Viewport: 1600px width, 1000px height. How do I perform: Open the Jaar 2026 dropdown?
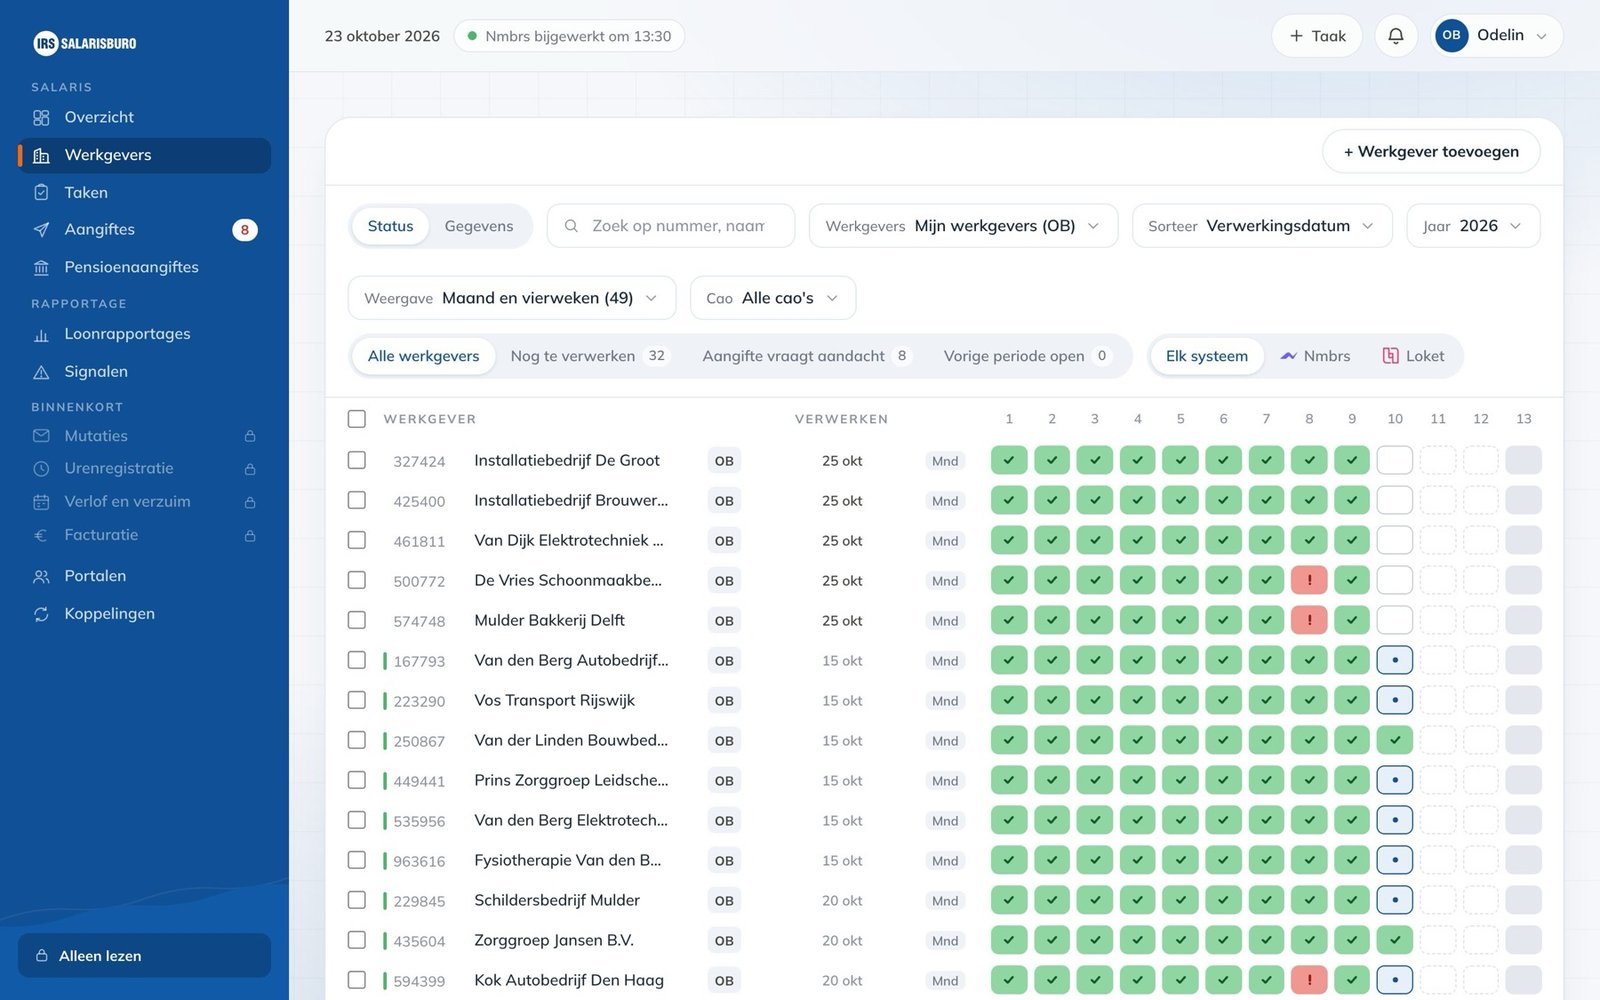[1473, 226]
